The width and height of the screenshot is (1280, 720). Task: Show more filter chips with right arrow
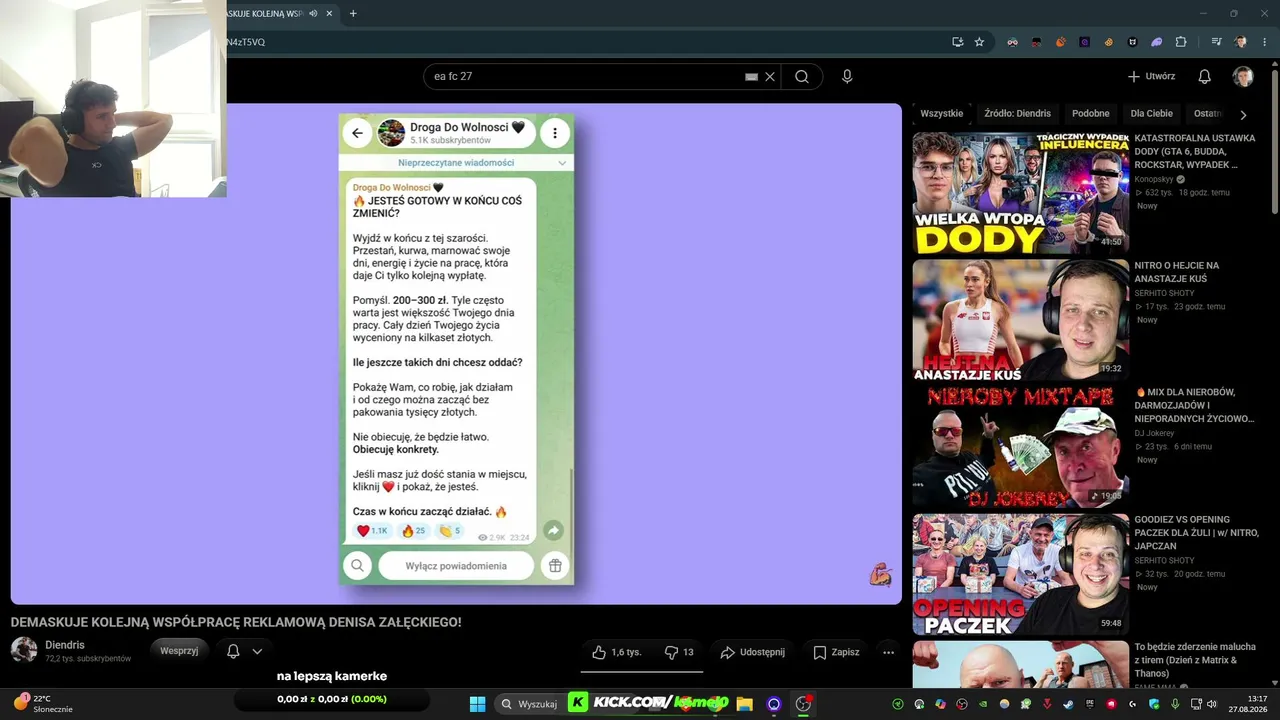click(1243, 115)
